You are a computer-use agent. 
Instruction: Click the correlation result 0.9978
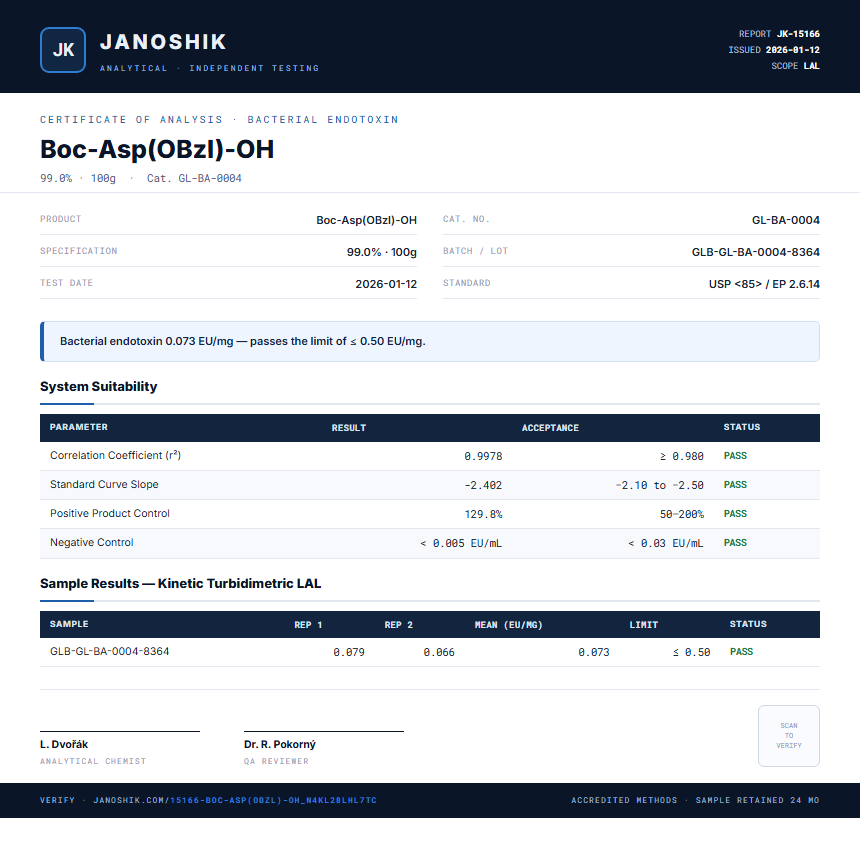point(483,456)
